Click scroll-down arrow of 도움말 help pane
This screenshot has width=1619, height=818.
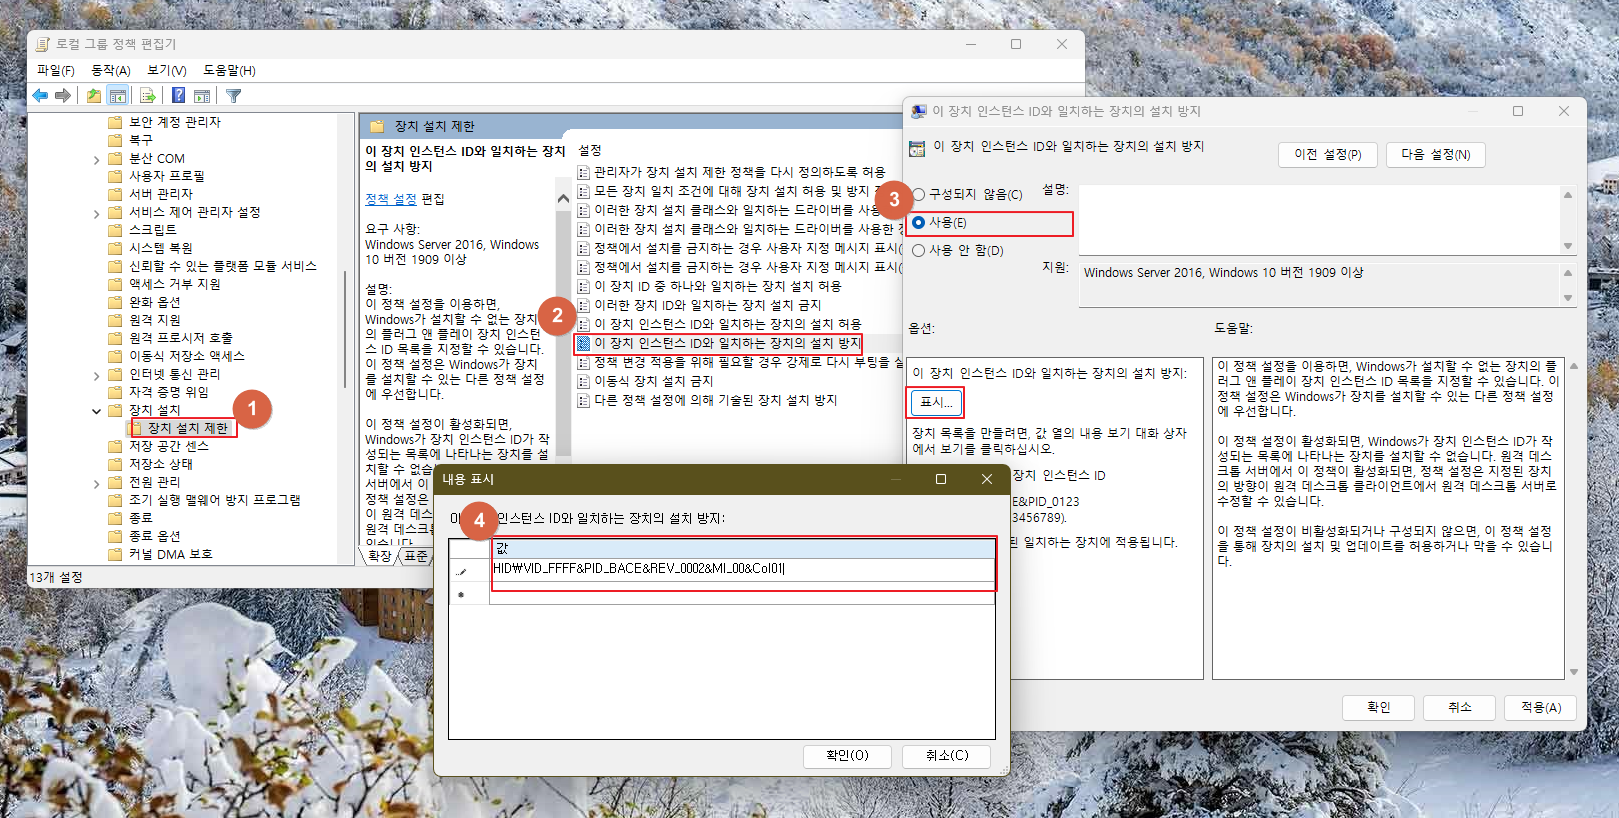point(1574,672)
